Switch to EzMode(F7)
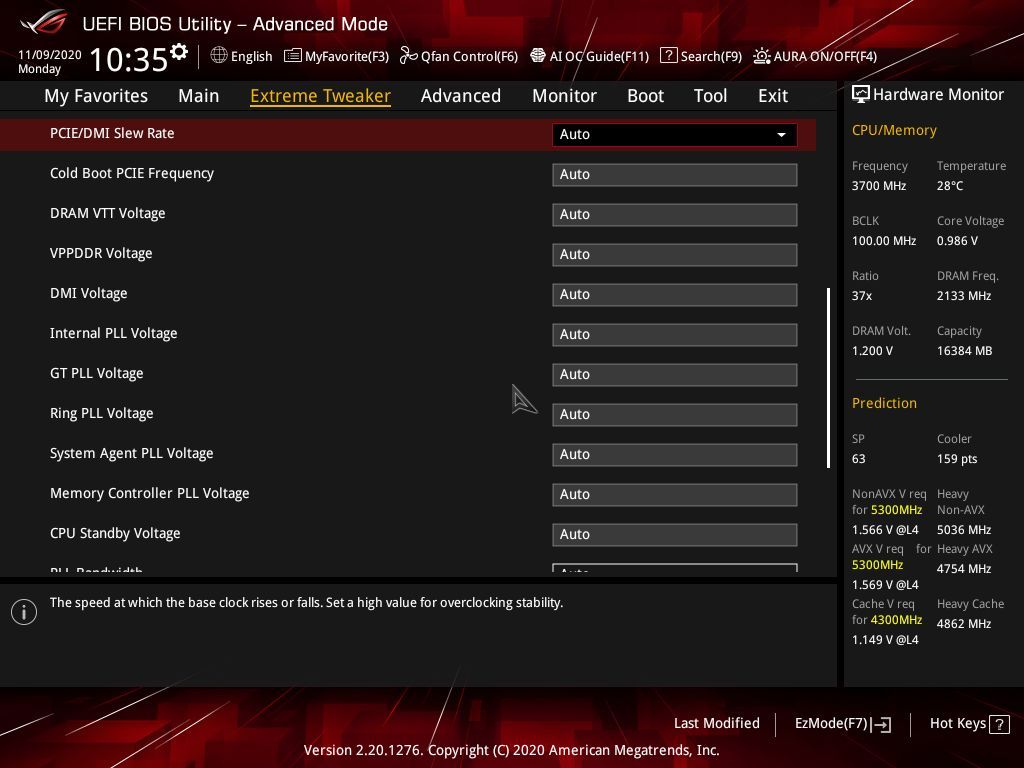Viewport: 1024px width, 768px height. click(842, 724)
